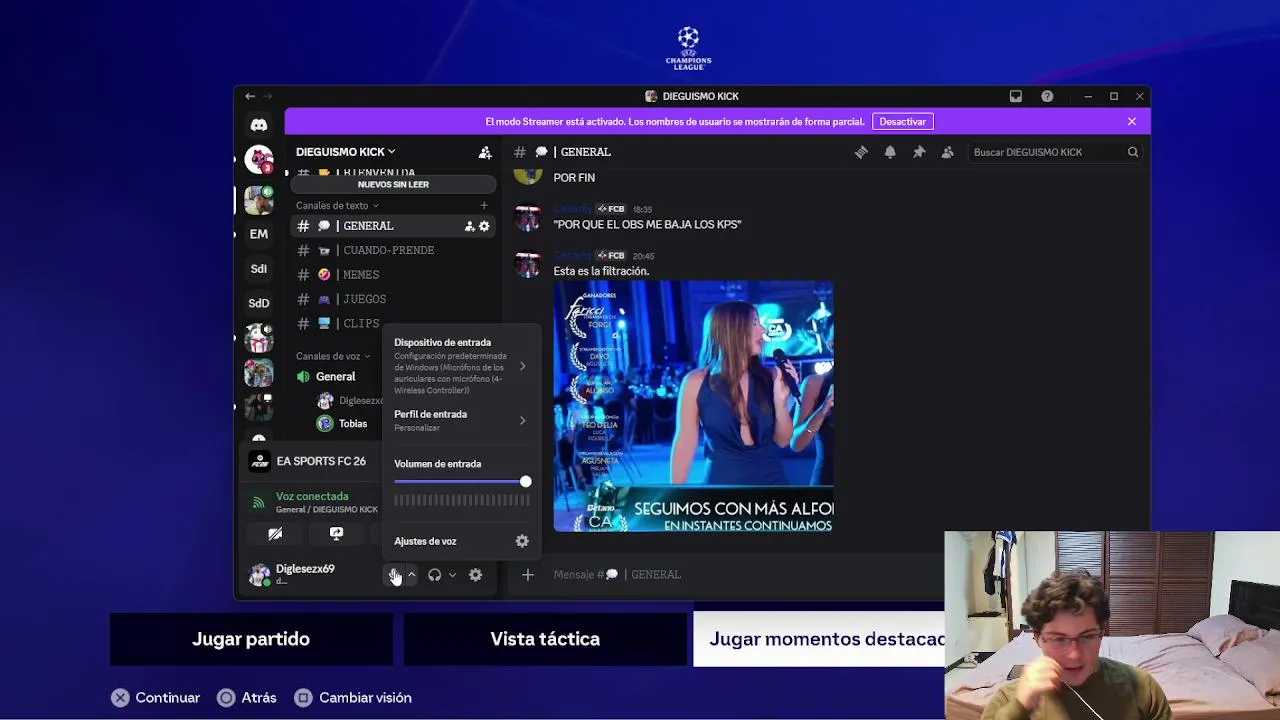The height and width of the screenshot is (720, 1280).
Task: Open the Discord help icon
Action: (1047, 96)
